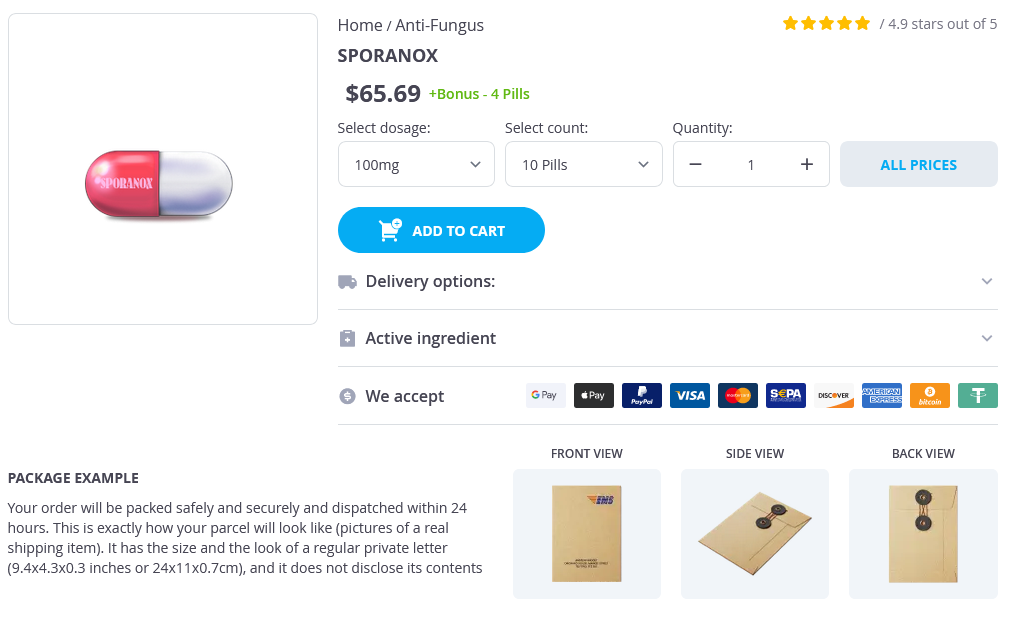This screenshot has width=1010, height=617.
Task: Click the PayPal payment icon
Action: click(642, 395)
